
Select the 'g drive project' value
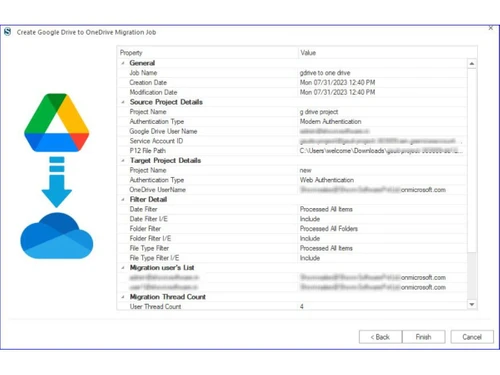click(x=319, y=112)
